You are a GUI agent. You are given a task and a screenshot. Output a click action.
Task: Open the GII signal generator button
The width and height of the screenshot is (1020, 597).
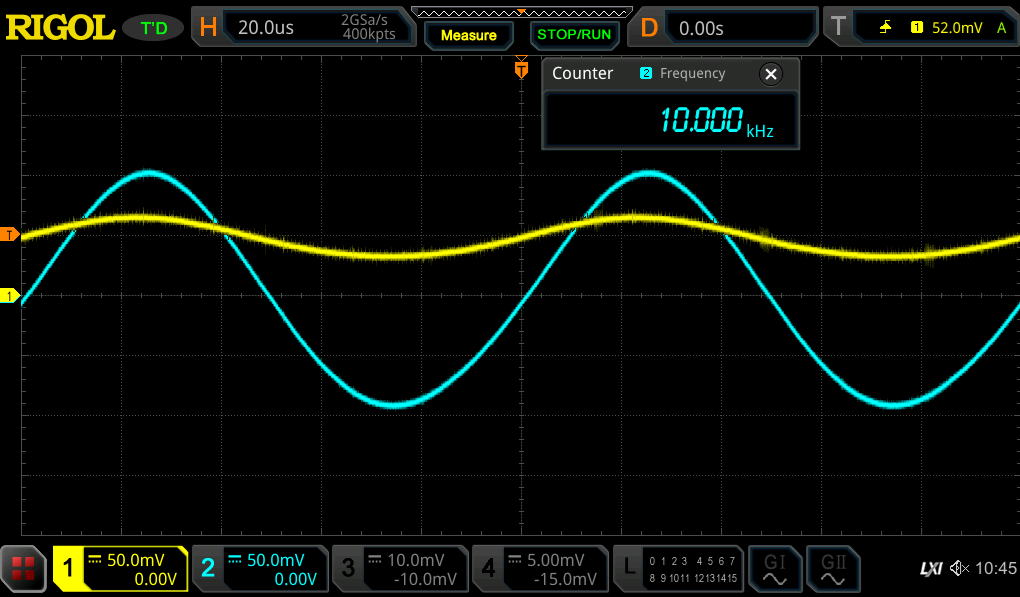click(x=833, y=569)
